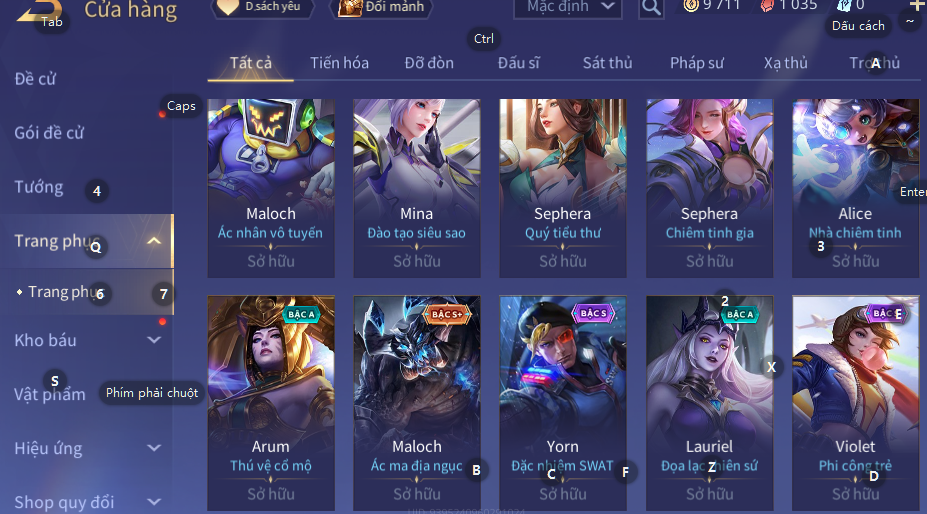Expand the Hiệu ứng sidebar section
Image resolution: width=927 pixels, height=514 pixels.
click(154, 448)
